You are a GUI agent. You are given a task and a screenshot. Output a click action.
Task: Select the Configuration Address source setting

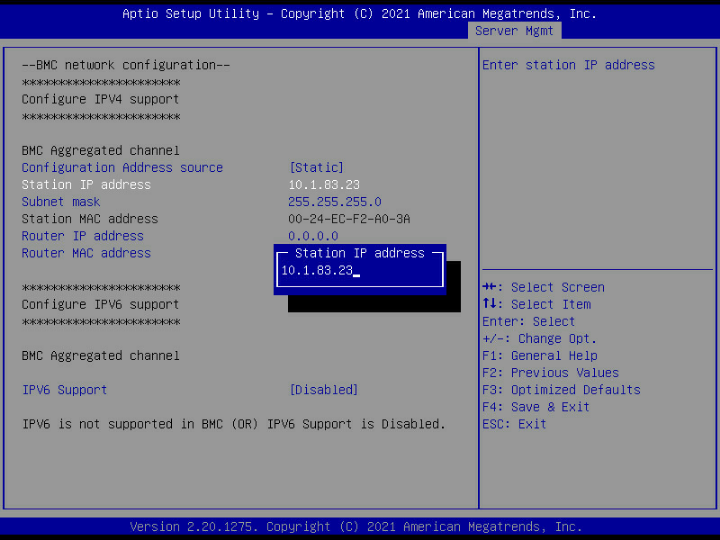tap(122, 168)
